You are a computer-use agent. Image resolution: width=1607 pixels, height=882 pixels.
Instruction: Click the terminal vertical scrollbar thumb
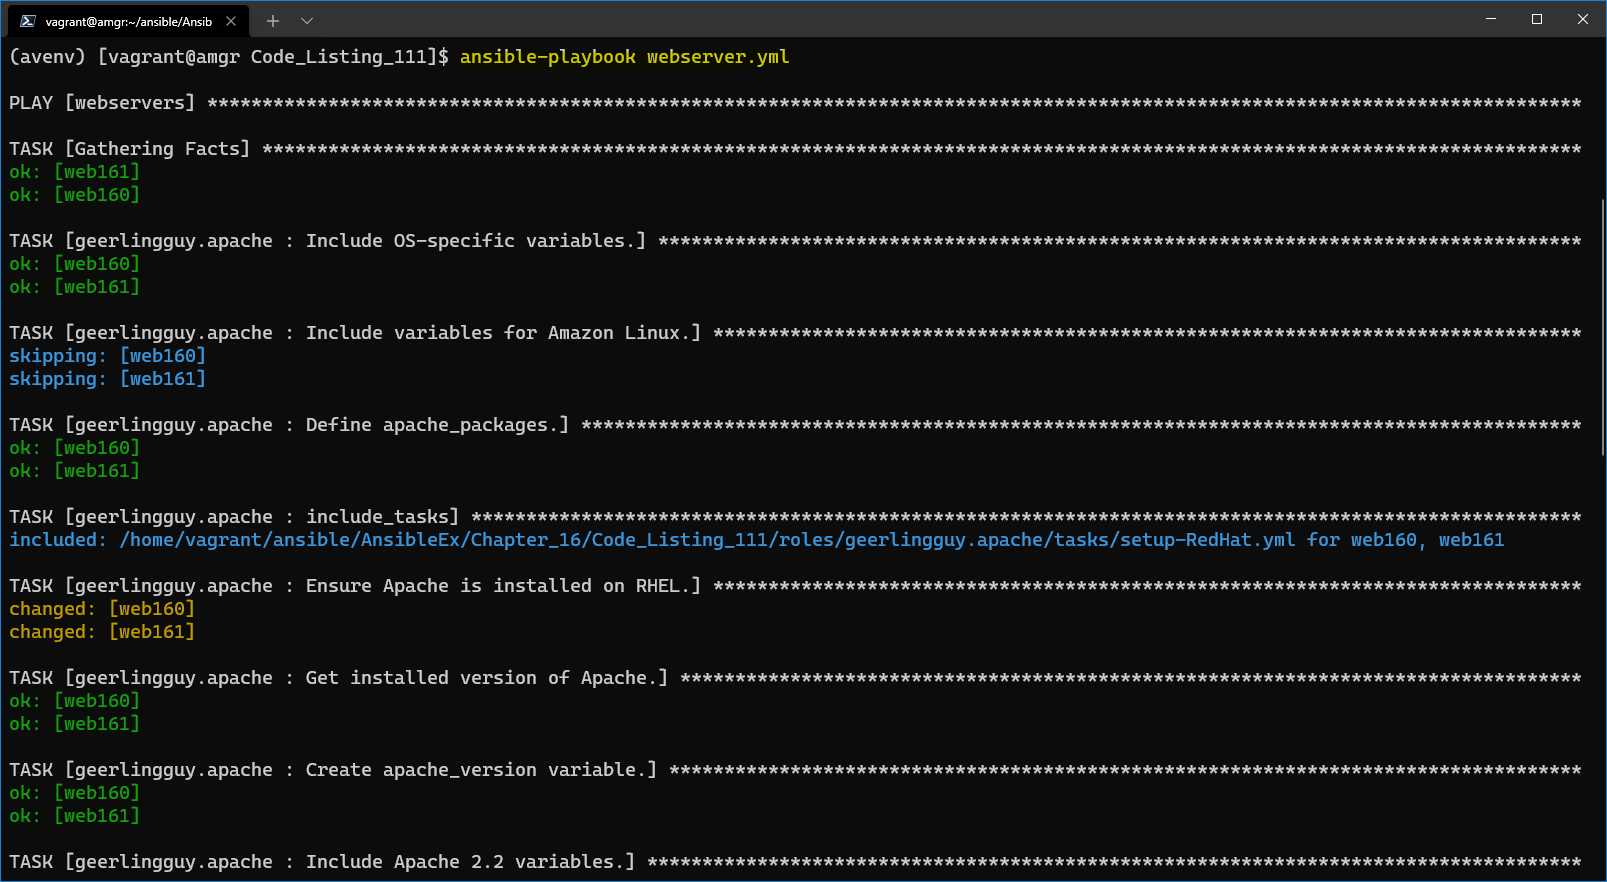click(x=1602, y=328)
